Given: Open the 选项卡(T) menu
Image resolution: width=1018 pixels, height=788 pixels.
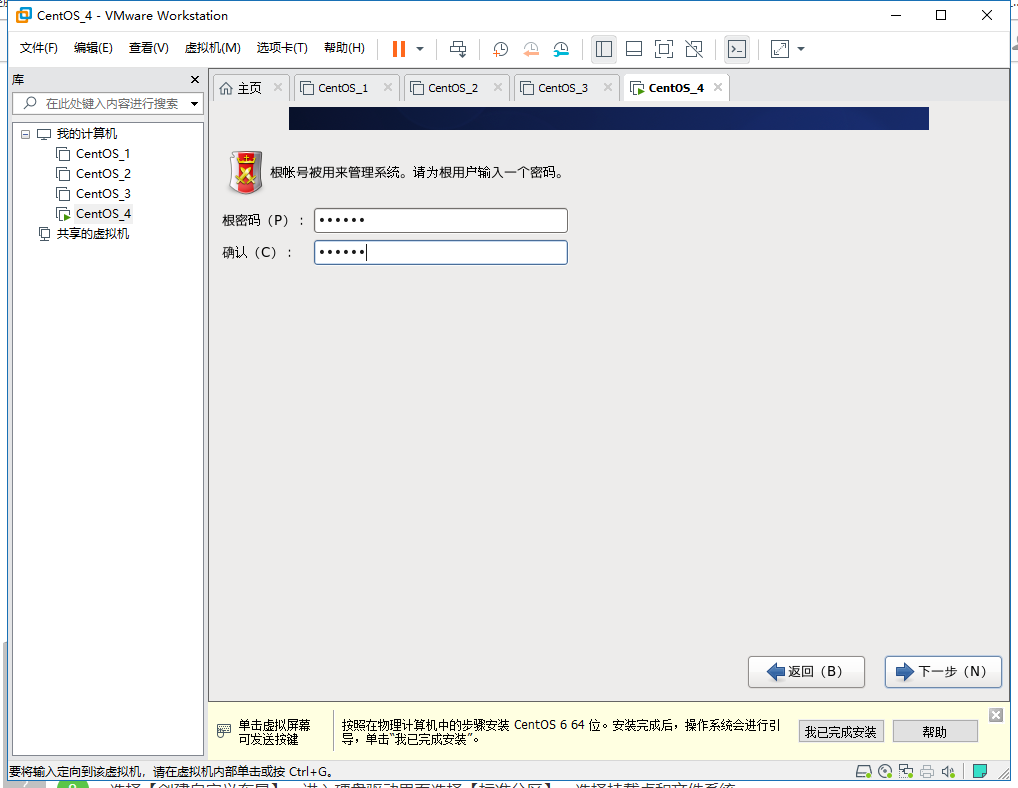Looking at the screenshot, I should point(282,48).
